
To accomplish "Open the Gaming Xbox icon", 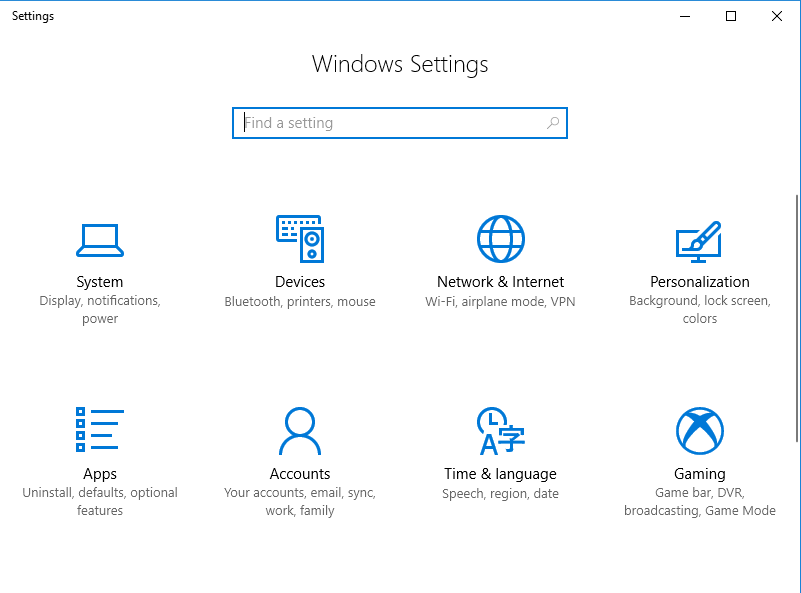I will click(x=700, y=431).
